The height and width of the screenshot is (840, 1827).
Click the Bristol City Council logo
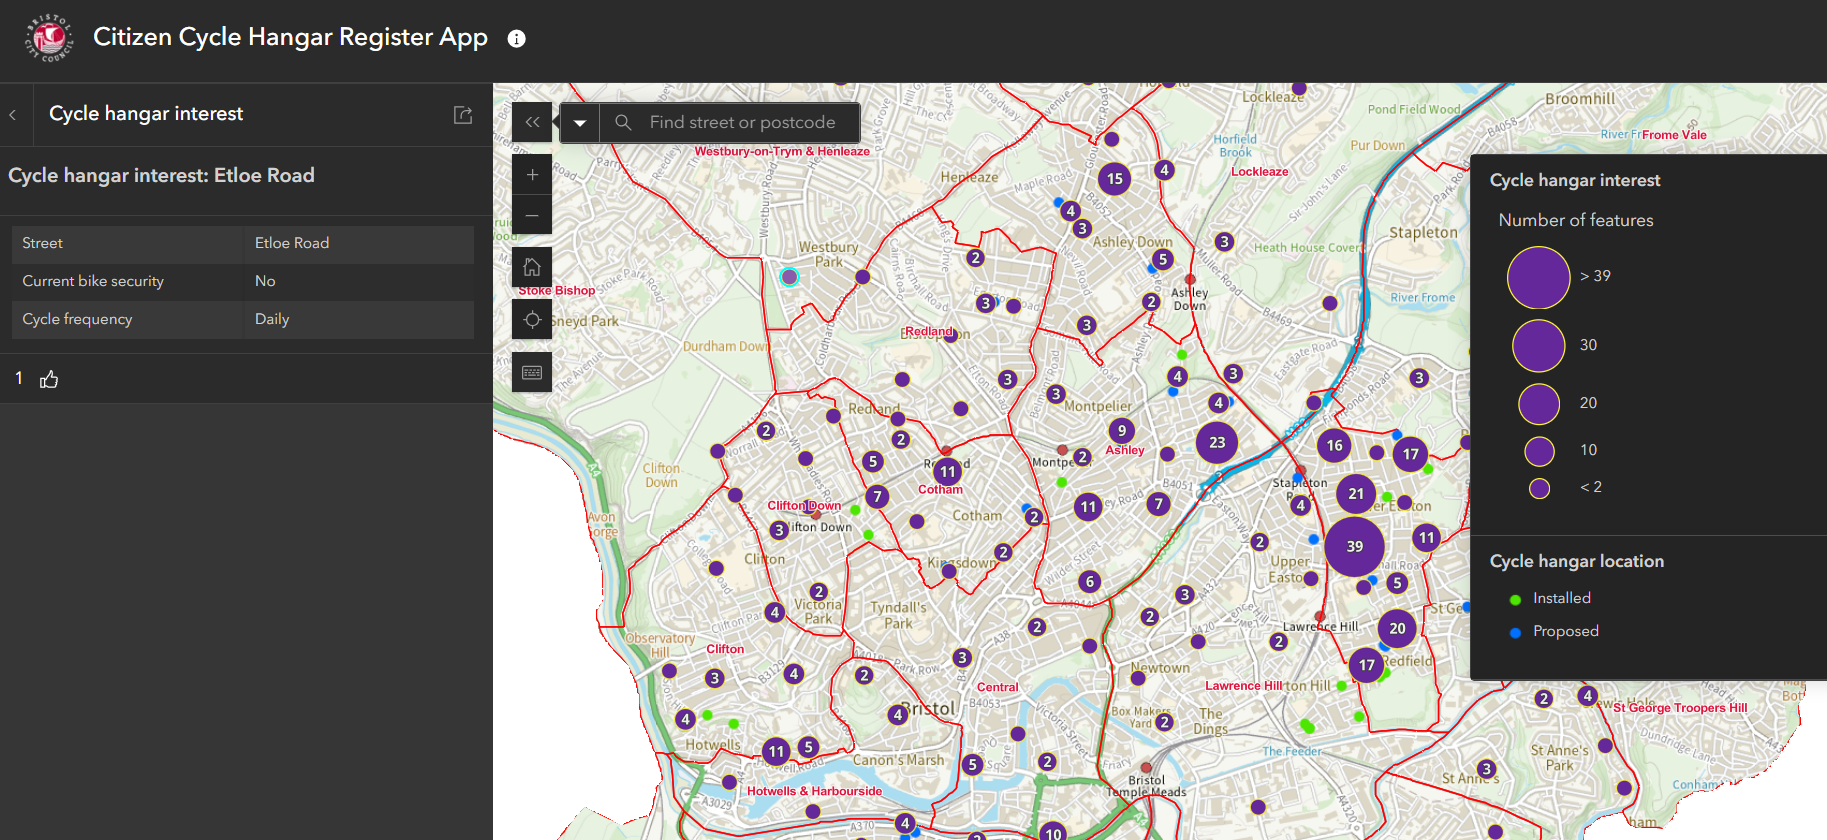(48, 38)
